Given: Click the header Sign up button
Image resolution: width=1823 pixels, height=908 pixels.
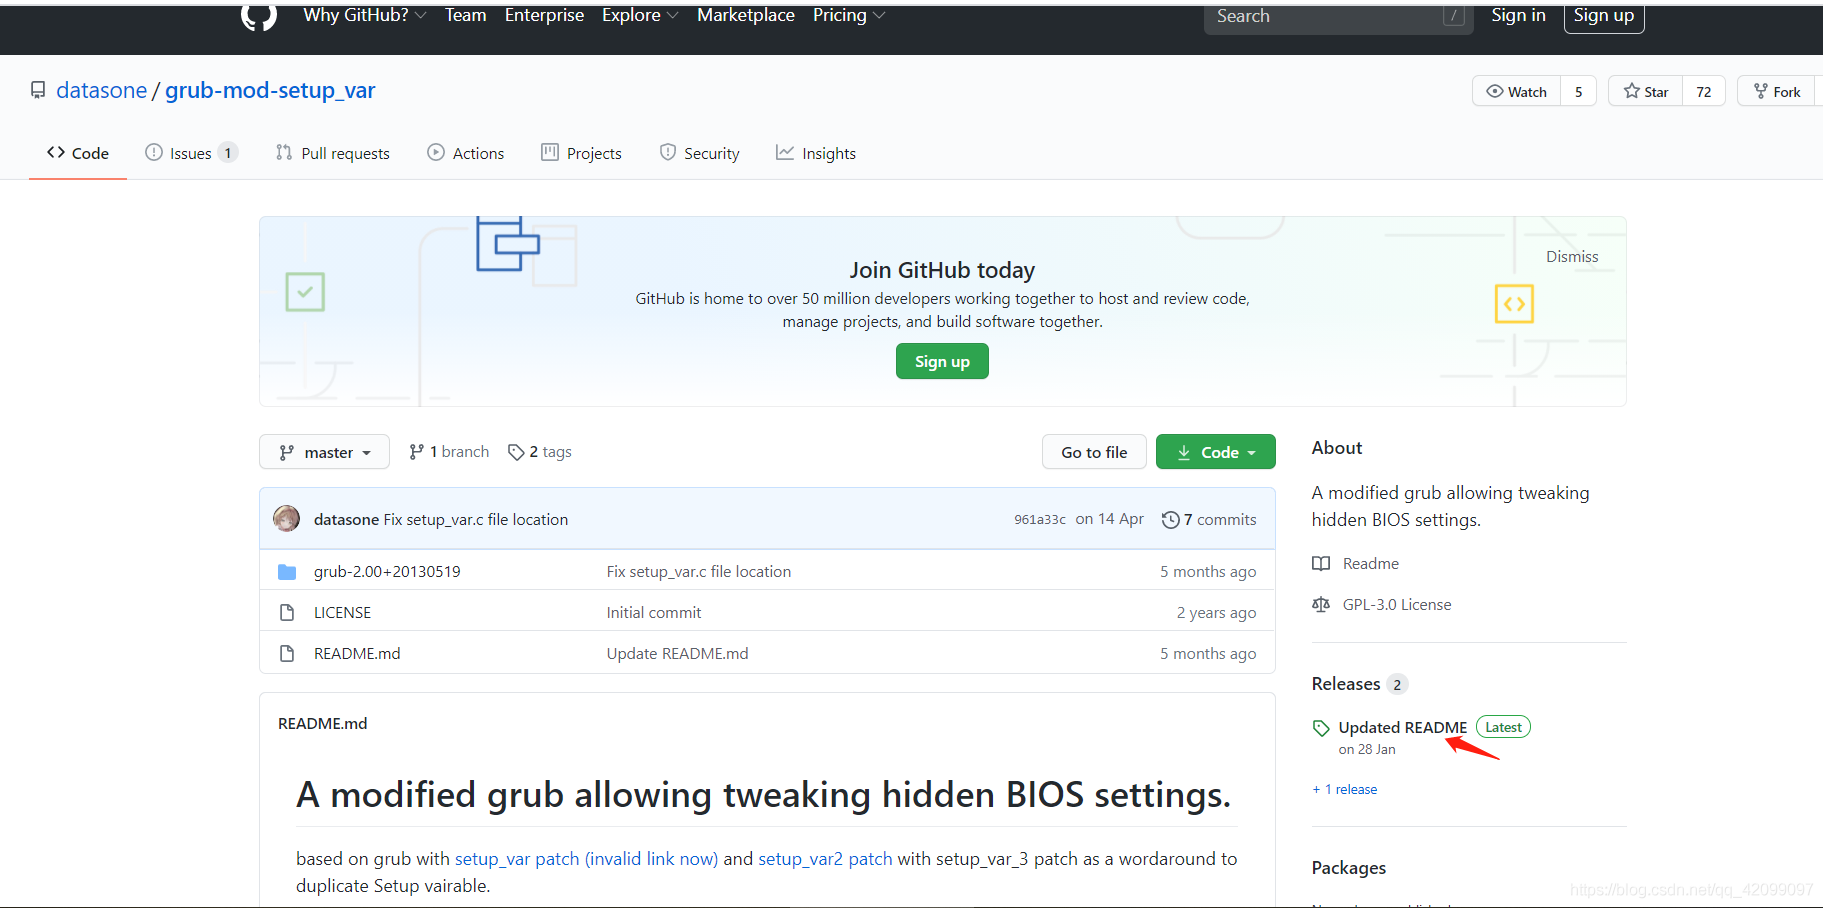Looking at the screenshot, I should point(1604,16).
